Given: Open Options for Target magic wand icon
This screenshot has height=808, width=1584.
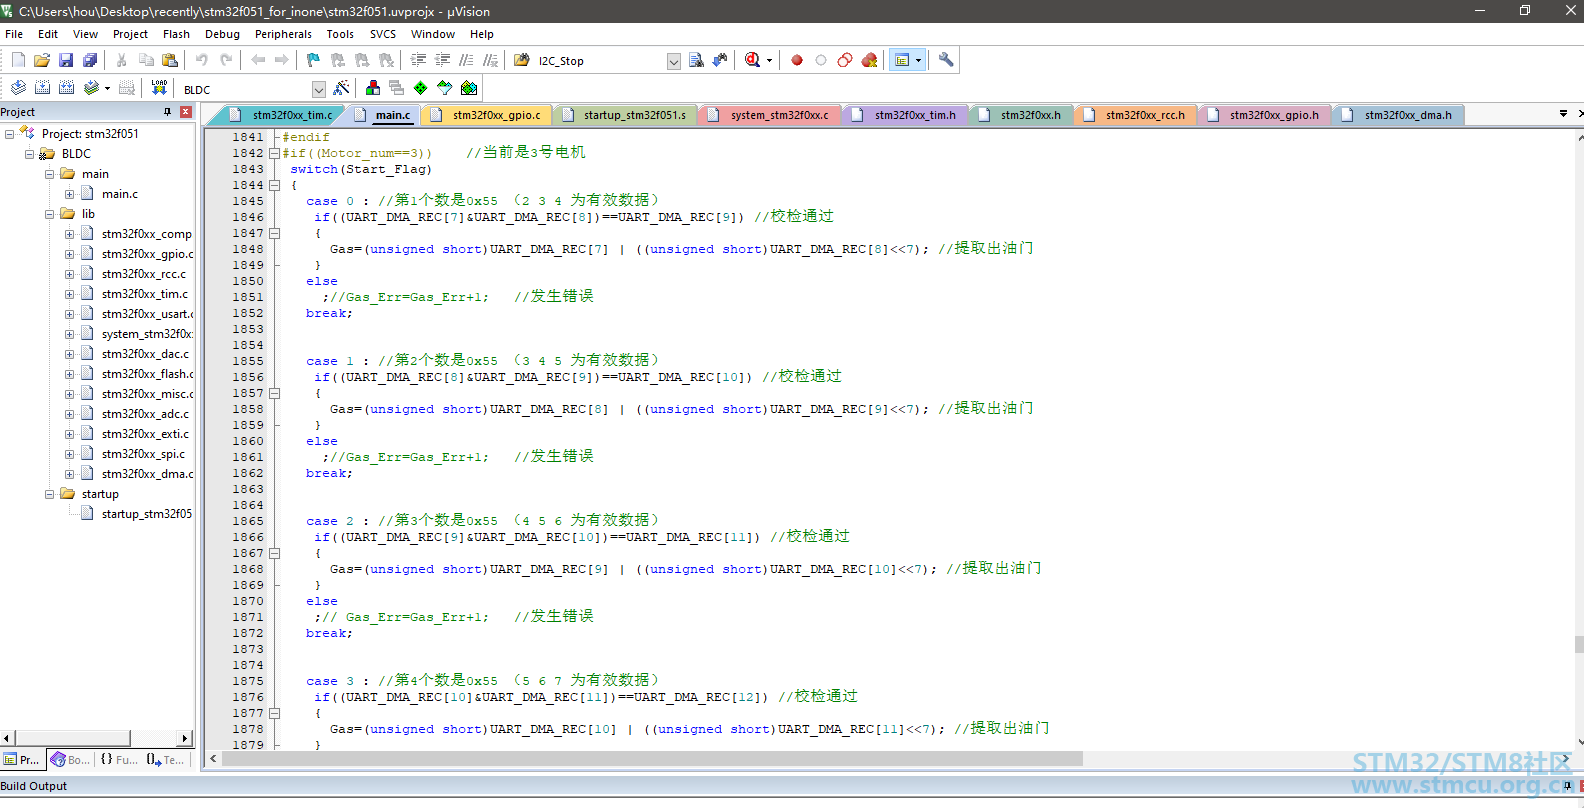Looking at the screenshot, I should tap(341, 88).
